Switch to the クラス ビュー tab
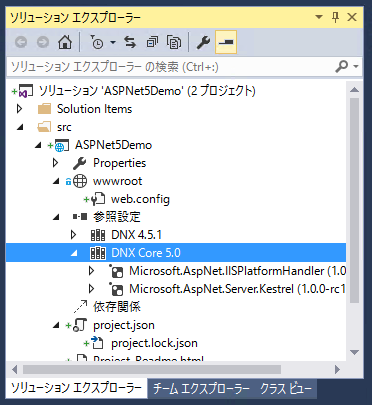This screenshot has width=372, height=405. point(286,389)
